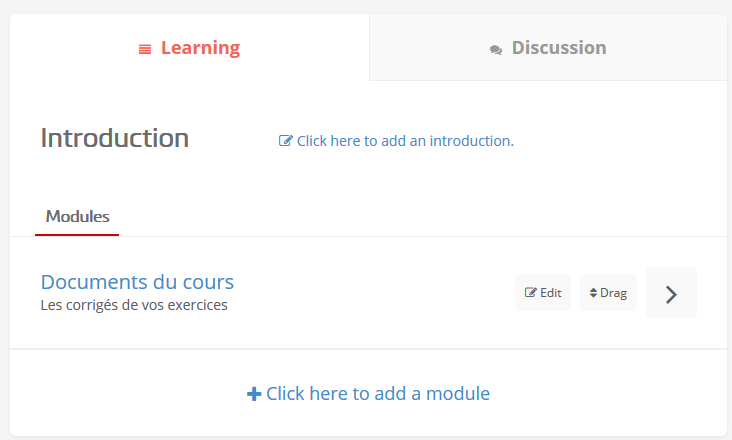Click here to add a module
The height and width of the screenshot is (440, 732).
tap(368, 394)
